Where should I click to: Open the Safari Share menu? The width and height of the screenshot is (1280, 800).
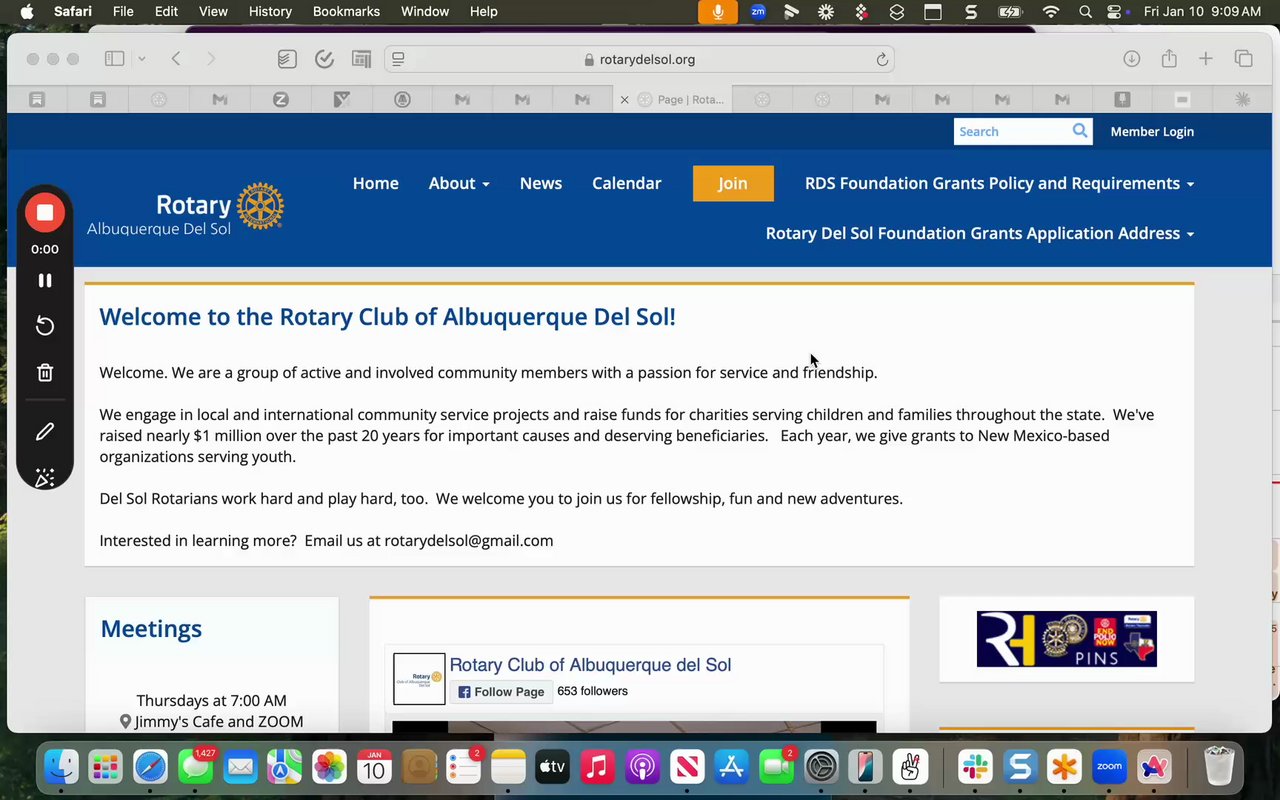[x=1169, y=59]
